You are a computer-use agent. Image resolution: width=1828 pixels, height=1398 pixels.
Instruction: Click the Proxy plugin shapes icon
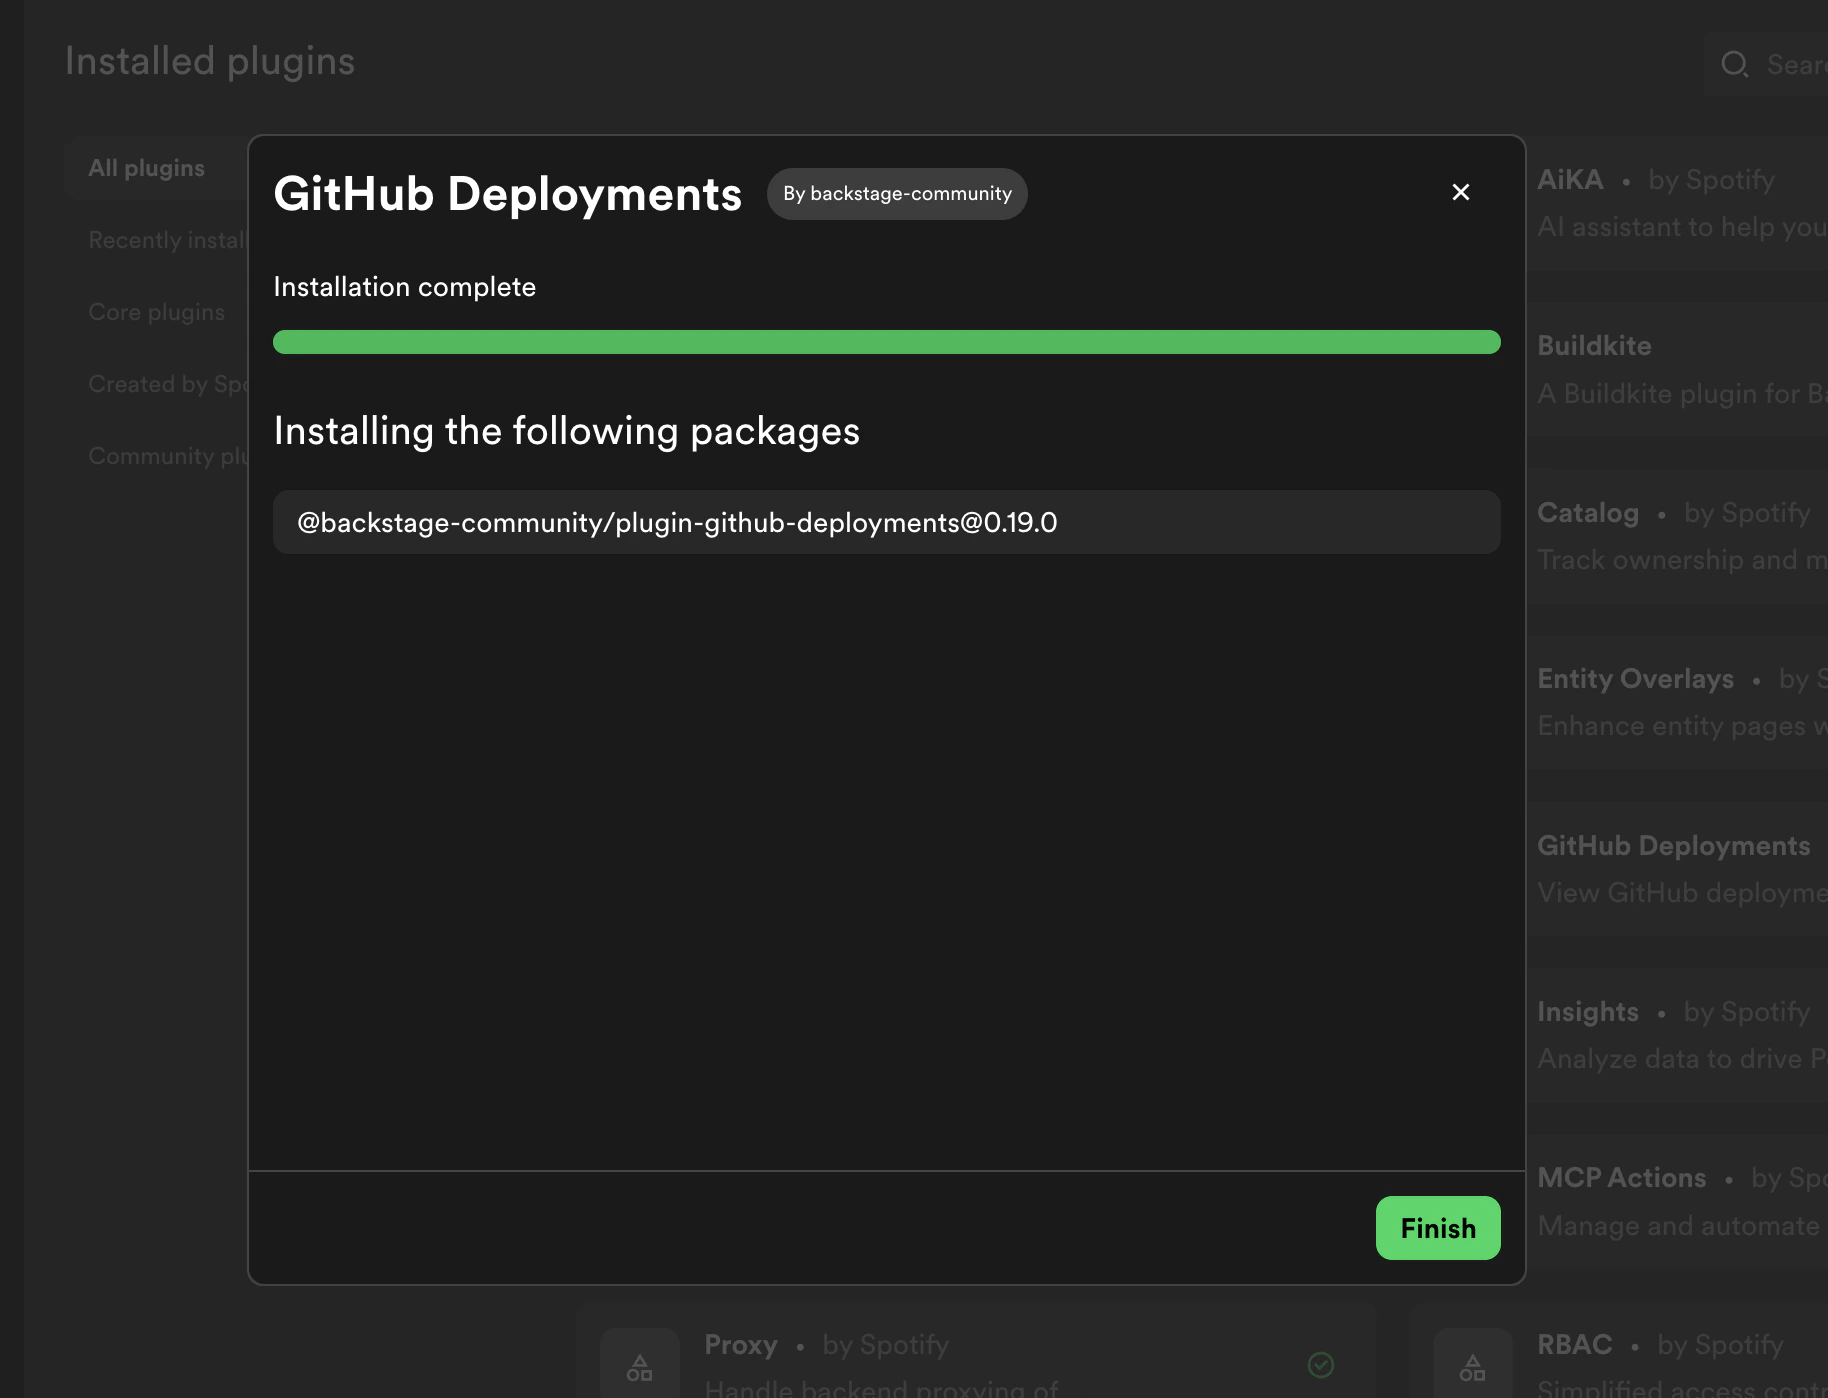pos(640,1367)
